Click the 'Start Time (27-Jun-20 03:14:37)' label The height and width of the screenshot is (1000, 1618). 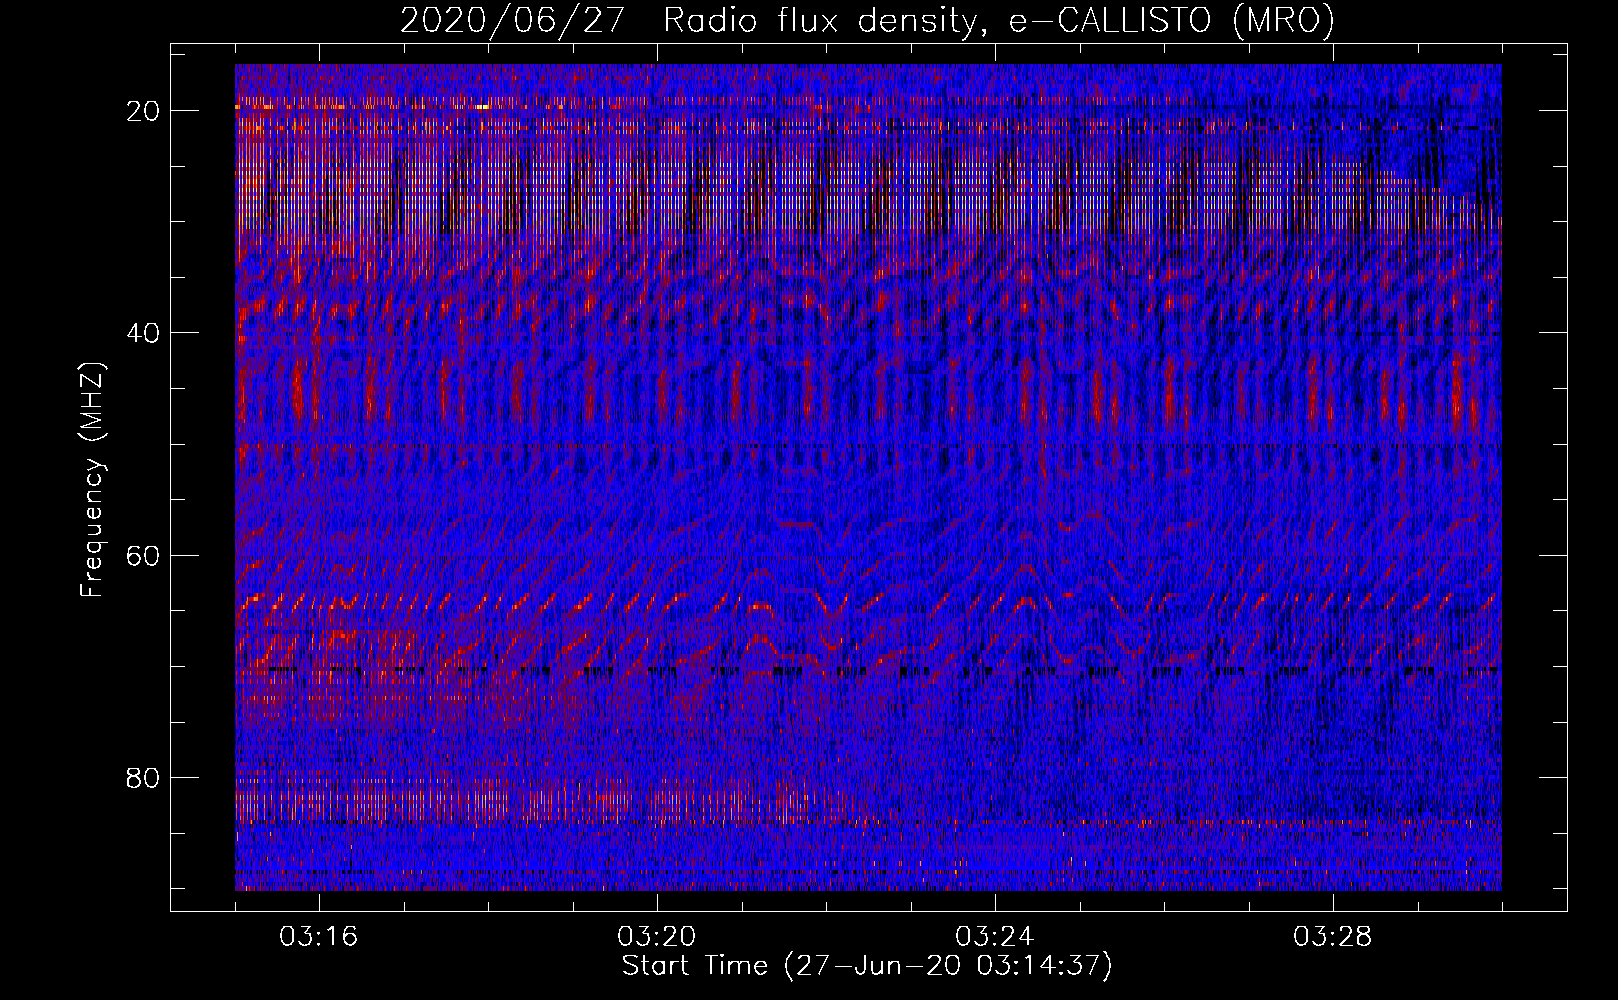click(867, 966)
